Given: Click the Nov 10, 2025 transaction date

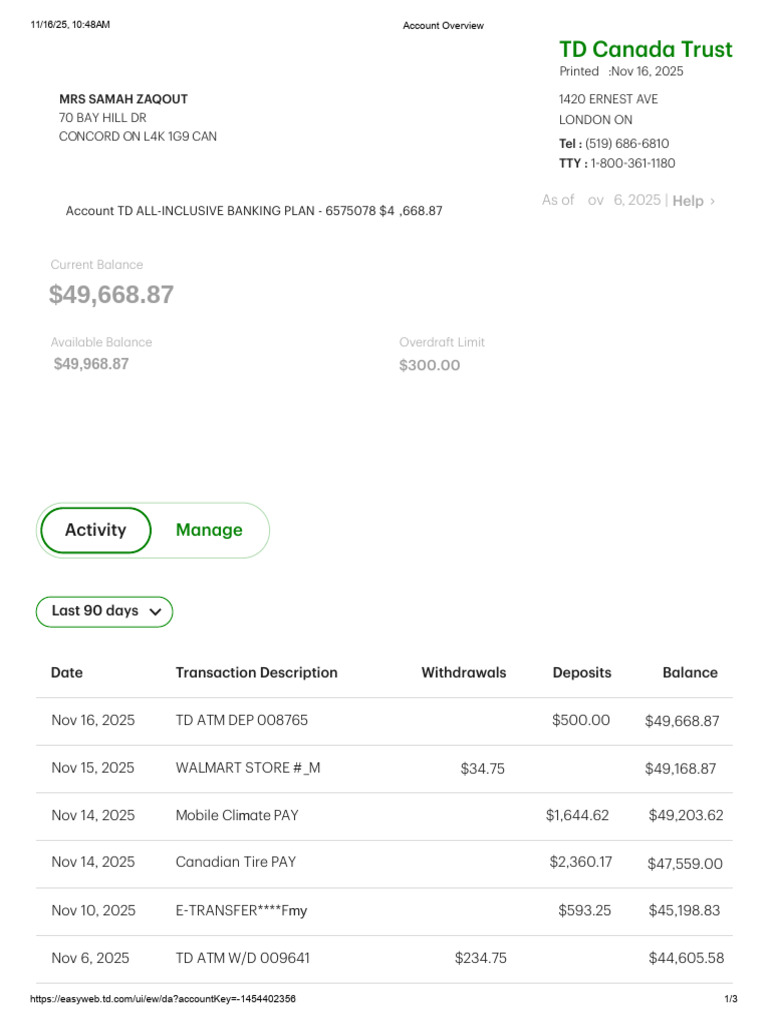Looking at the screenshot, I should point(93,910).
